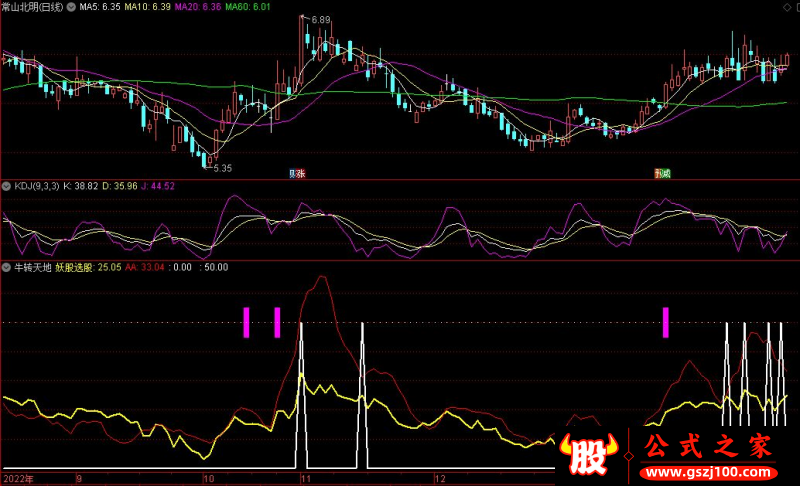Click the 妖股选股 indicator label

(73, 267)
